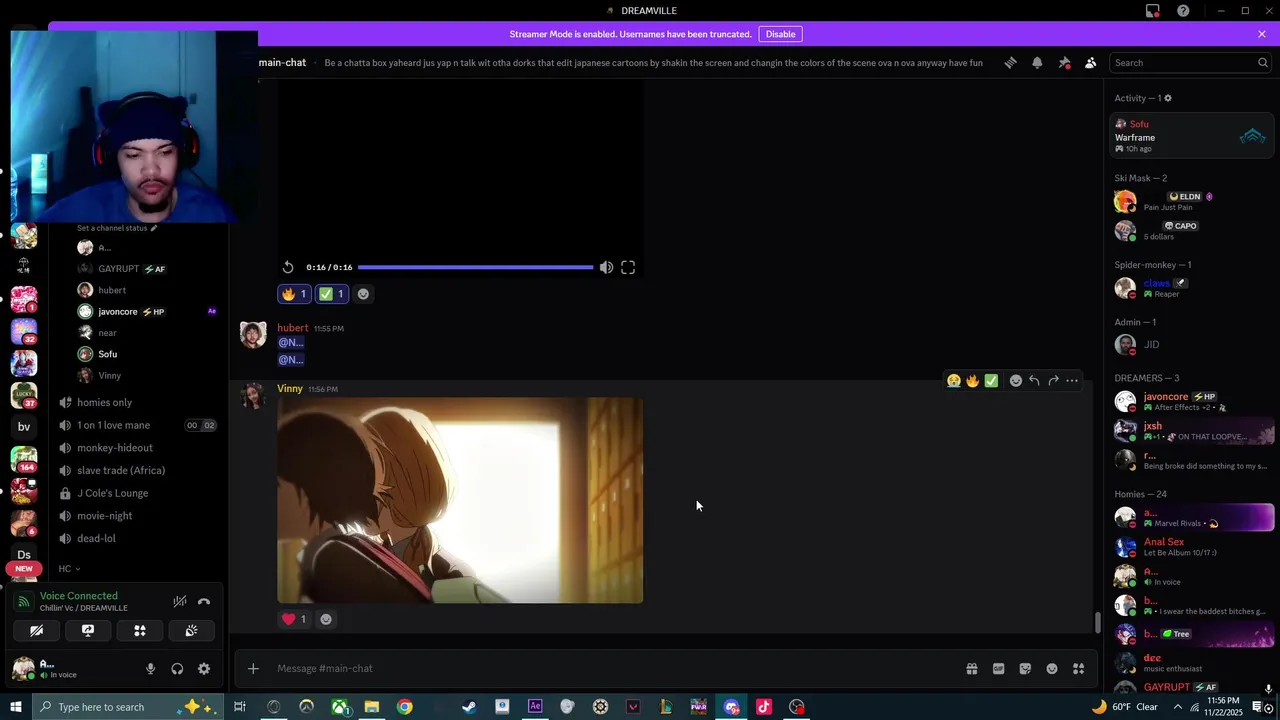Image resolution: width=1280 pixels, height=720 pixels.
Task: Disable Streamer Mode button
Action: [780, 34]
